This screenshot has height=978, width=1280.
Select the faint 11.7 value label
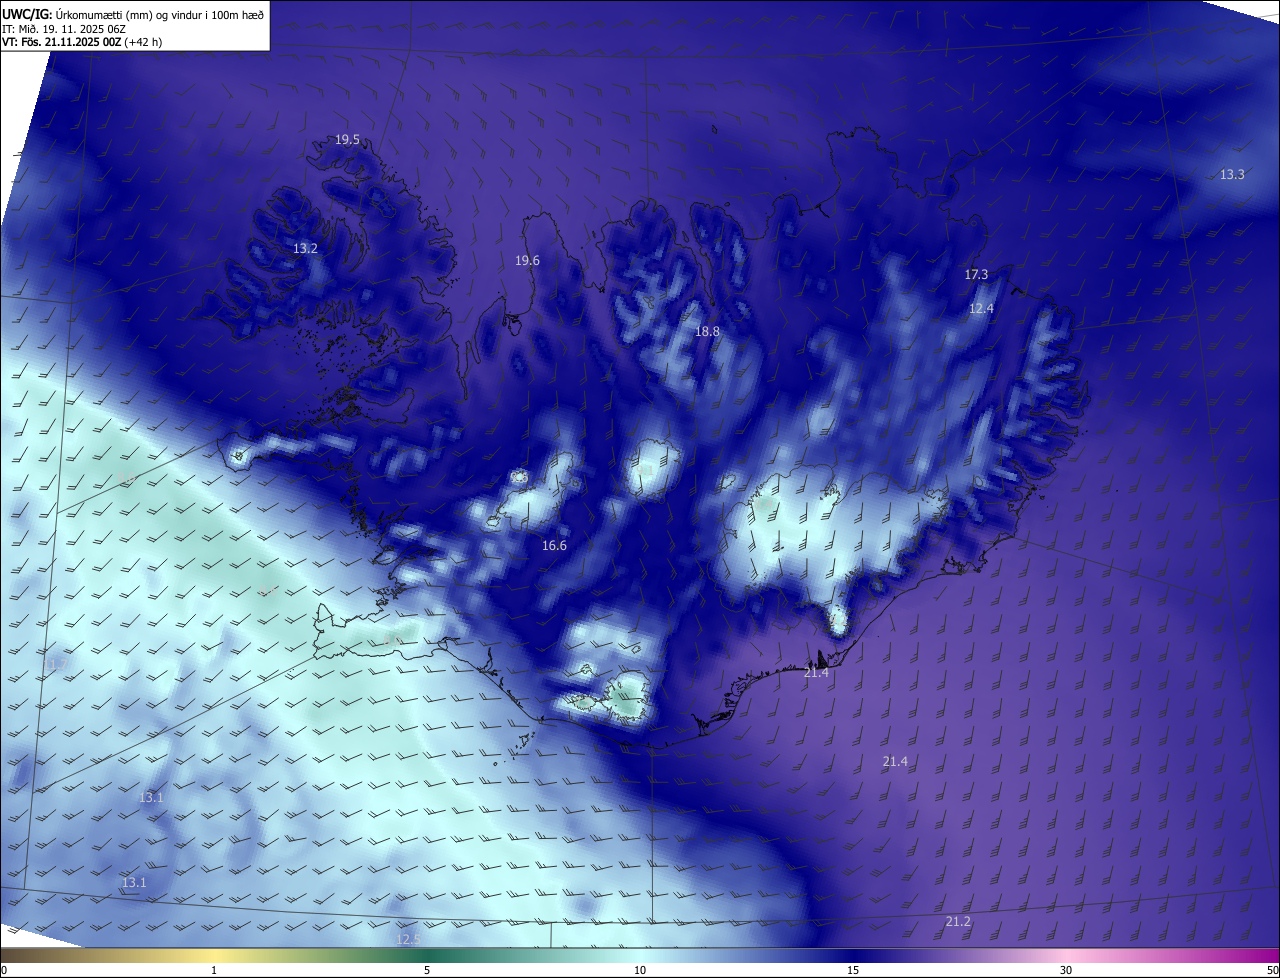click(x=57, y=664)
